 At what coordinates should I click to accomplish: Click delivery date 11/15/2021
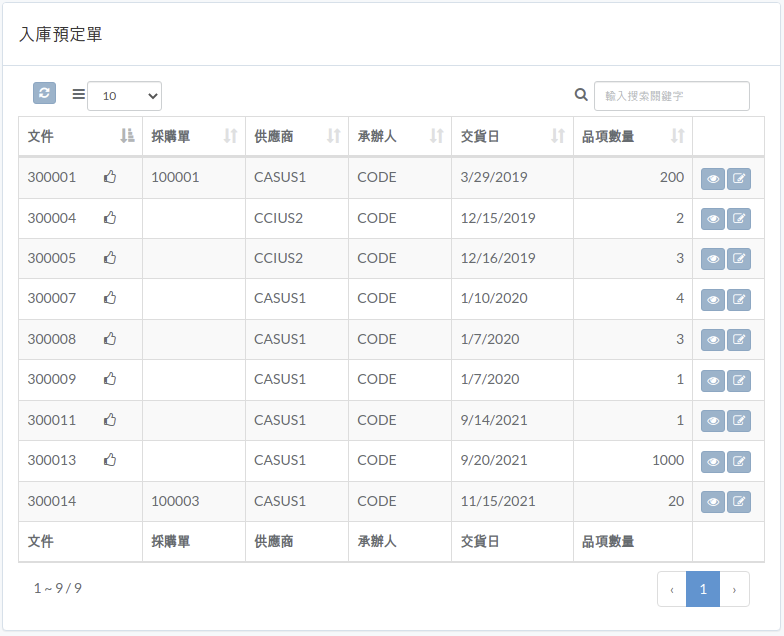pos(498,501)
